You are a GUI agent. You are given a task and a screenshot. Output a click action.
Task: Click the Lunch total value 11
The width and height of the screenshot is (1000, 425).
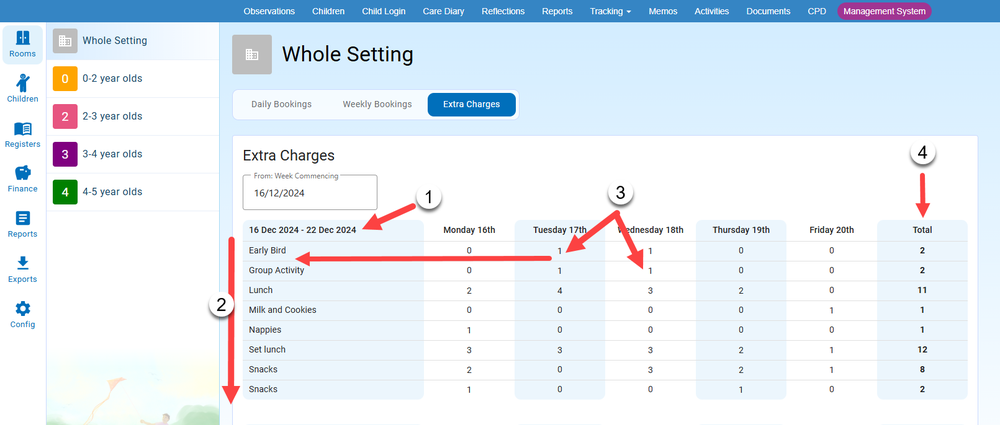(x=922, y=290)
